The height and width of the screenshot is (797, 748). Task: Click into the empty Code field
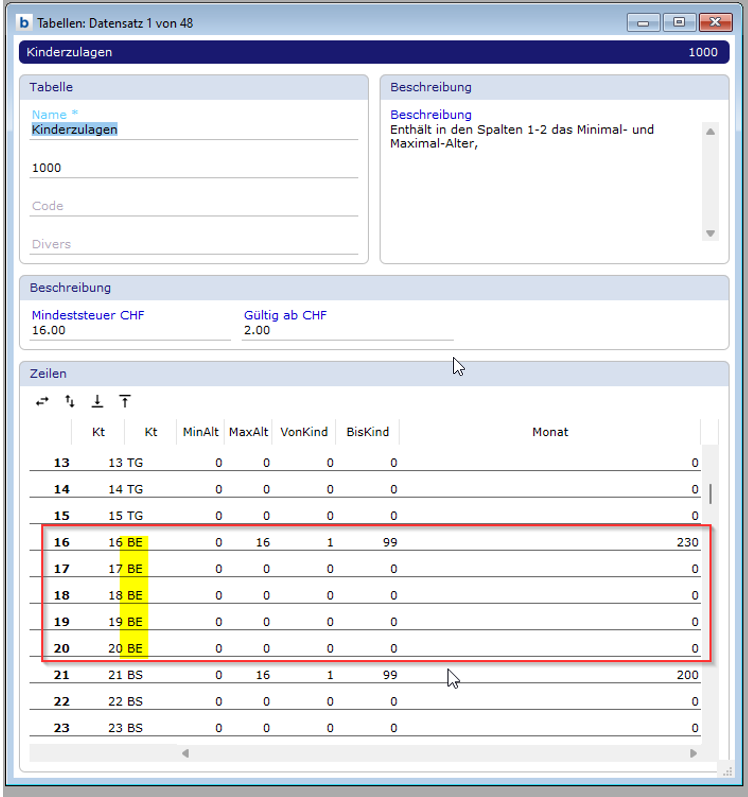[193, 206]
